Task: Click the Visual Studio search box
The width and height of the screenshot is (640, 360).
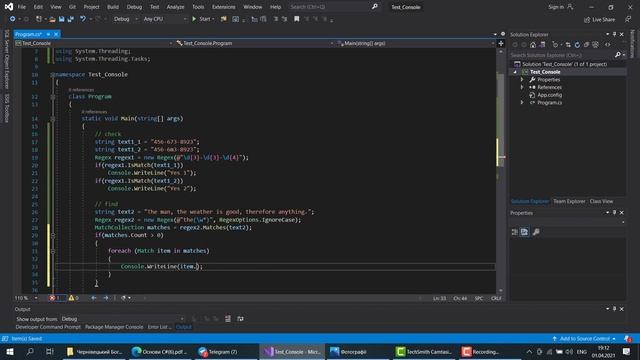Action: tap(333, 7)
